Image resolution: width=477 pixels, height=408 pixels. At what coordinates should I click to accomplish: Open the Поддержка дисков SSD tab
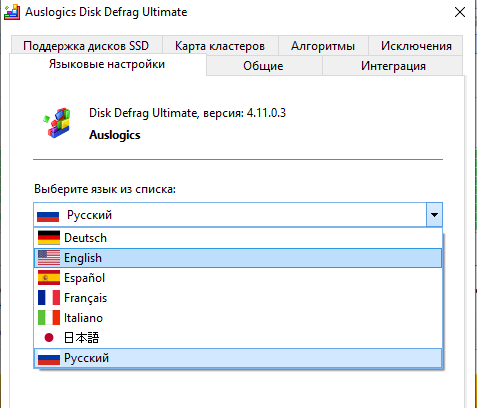pos(86,46)
